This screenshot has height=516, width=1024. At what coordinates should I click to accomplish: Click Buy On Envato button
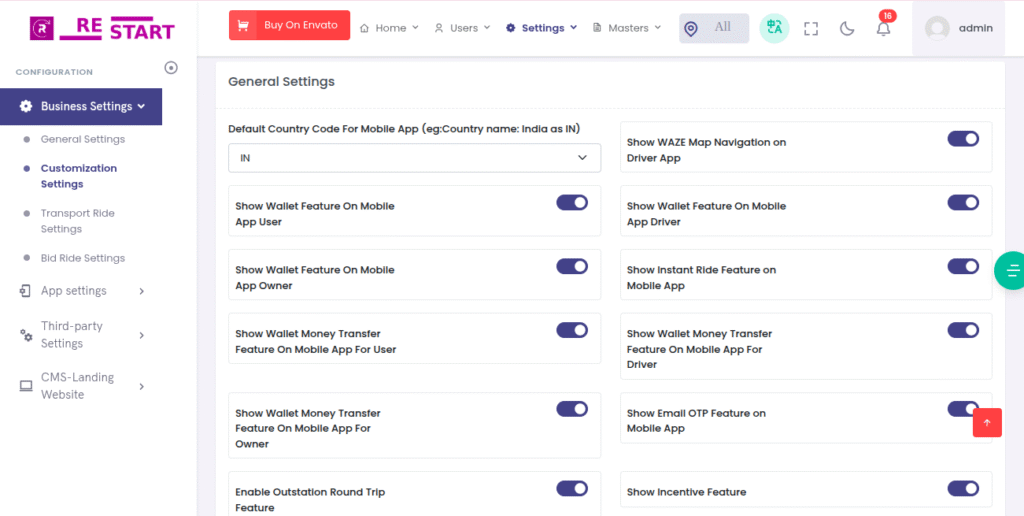289,25
